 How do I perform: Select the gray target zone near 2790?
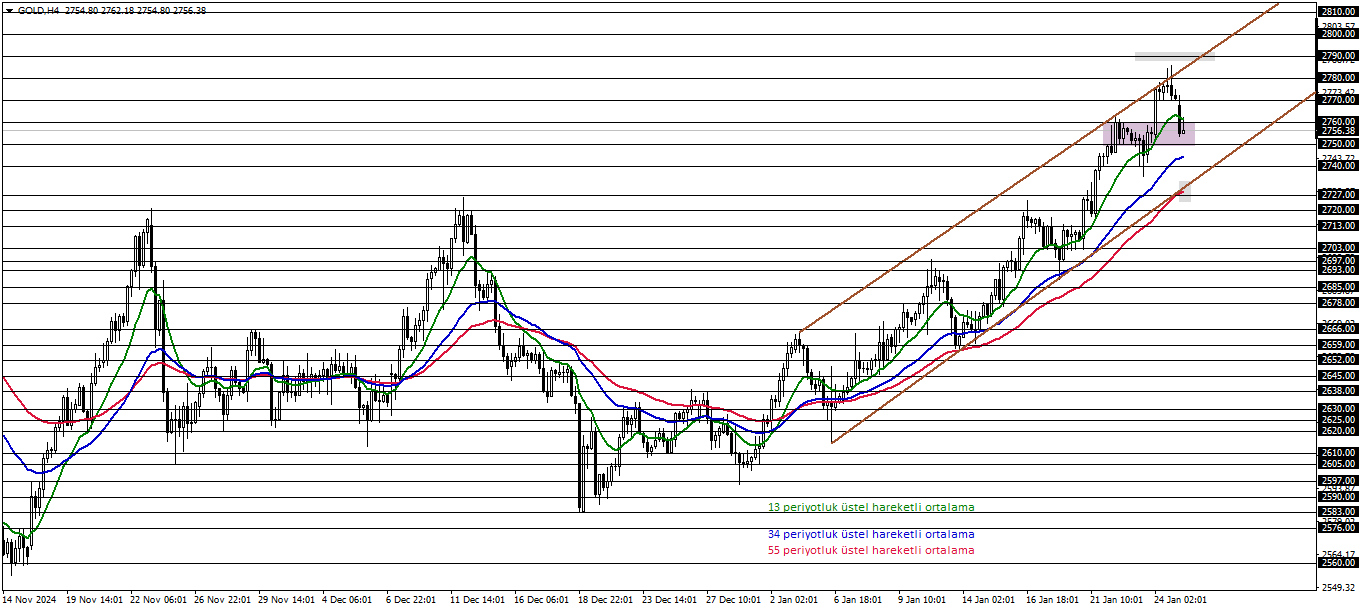point(1175,56)
